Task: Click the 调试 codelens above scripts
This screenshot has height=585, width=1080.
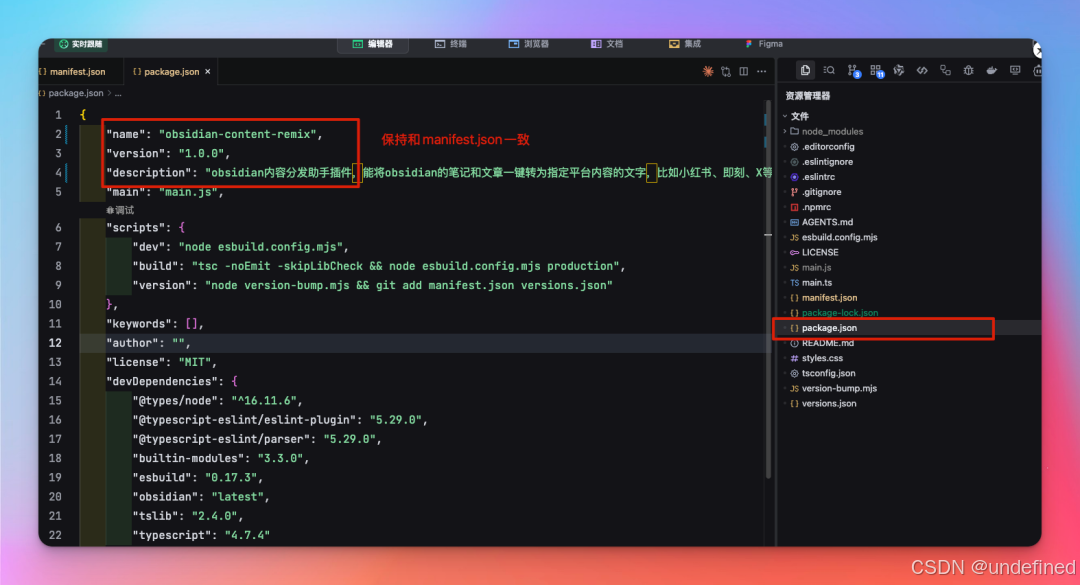Action: 120,210
